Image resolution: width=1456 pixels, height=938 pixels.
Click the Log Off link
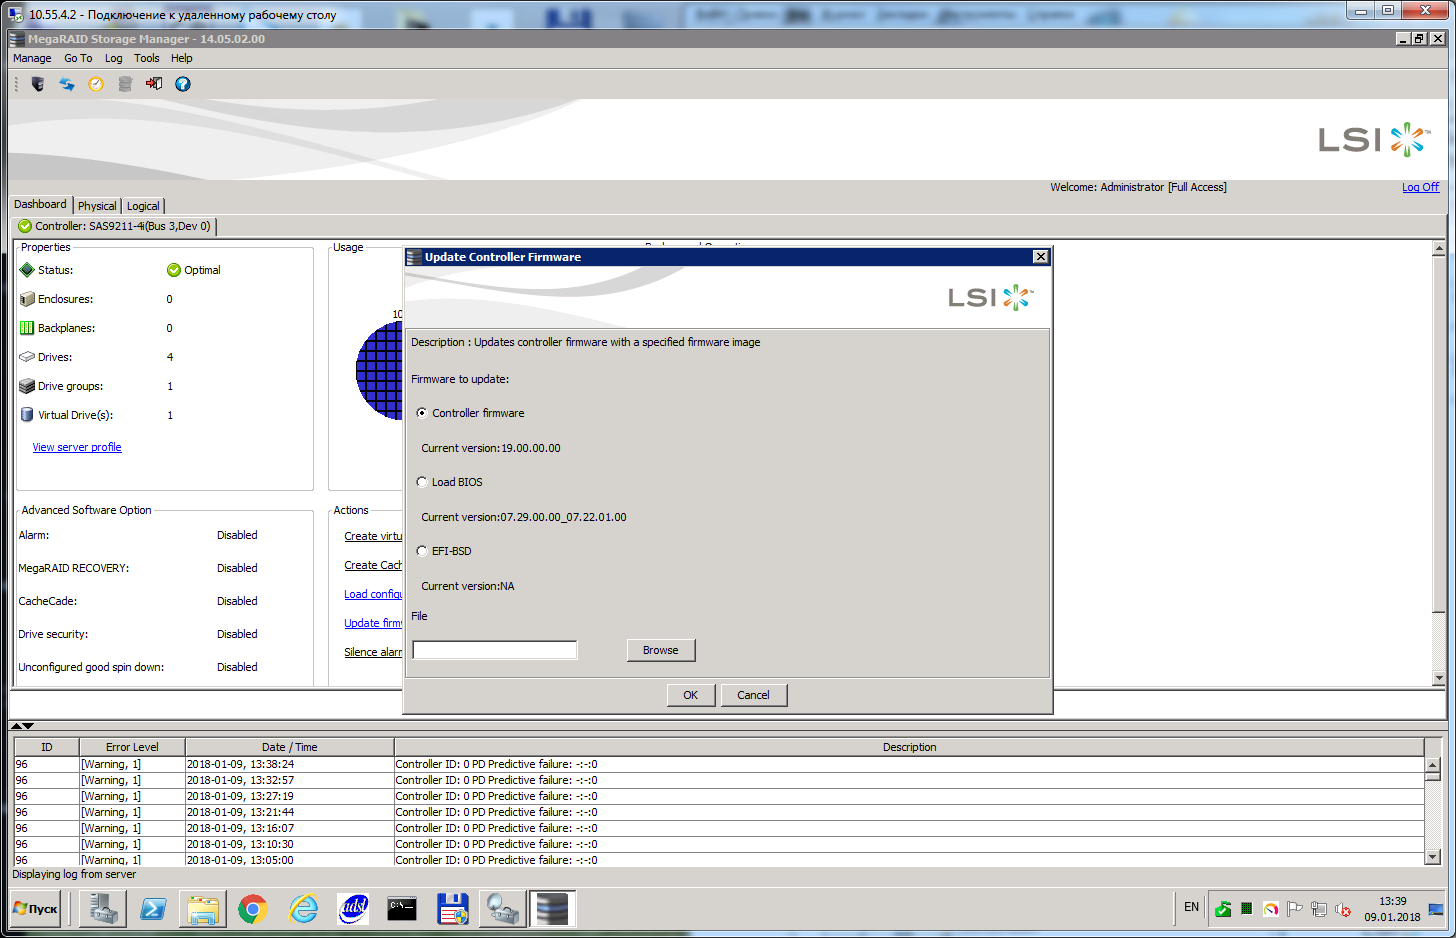click(x=1420, y=187)
